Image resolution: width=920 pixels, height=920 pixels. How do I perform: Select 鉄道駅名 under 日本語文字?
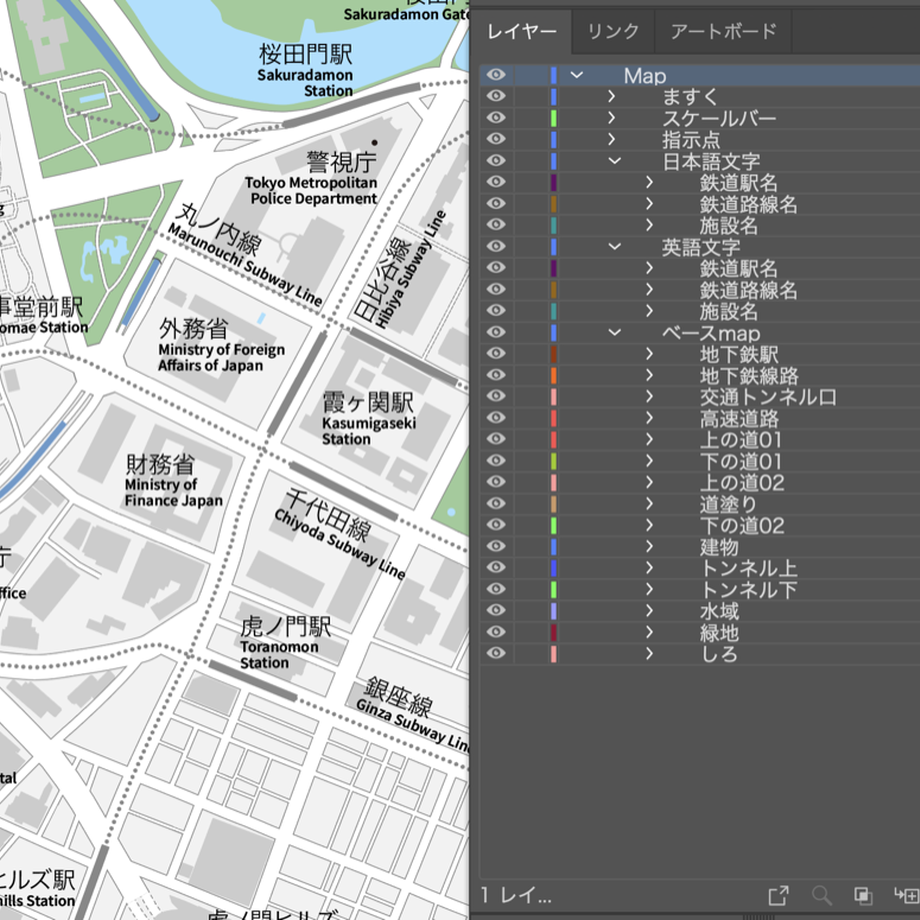[x=700, y=182]
